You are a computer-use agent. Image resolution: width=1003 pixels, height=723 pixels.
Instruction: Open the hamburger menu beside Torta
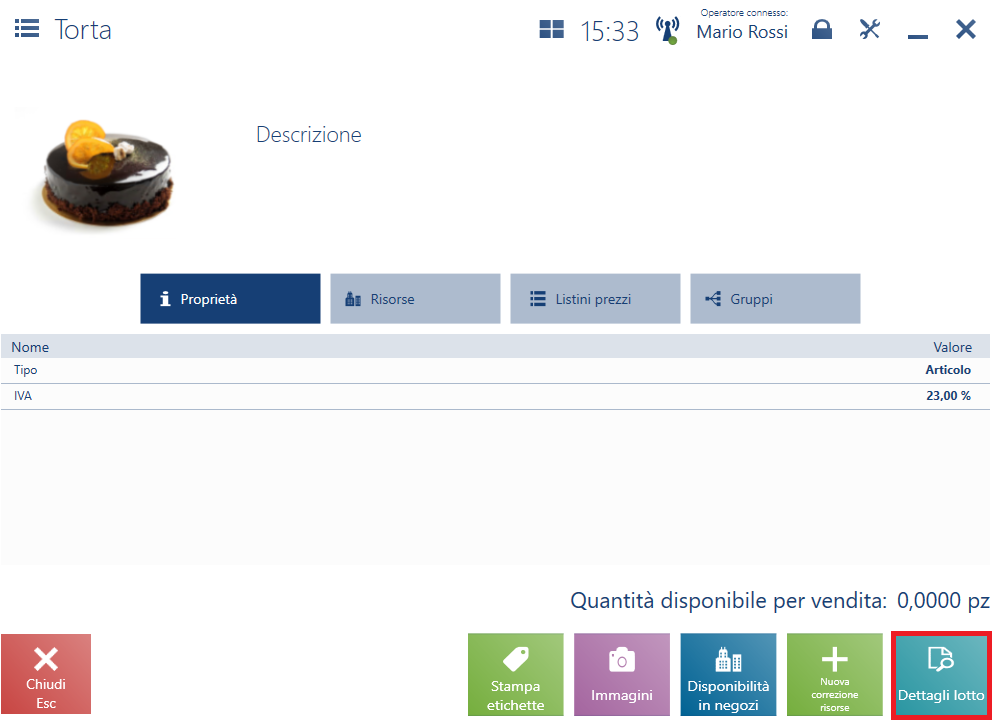click(x=27, y=28)
